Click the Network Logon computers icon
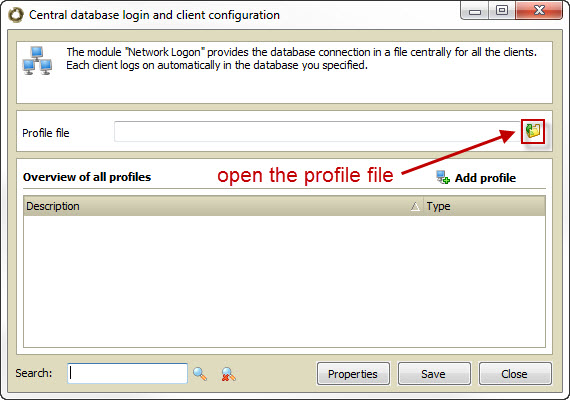570x400 pixels. pos(37,60)
